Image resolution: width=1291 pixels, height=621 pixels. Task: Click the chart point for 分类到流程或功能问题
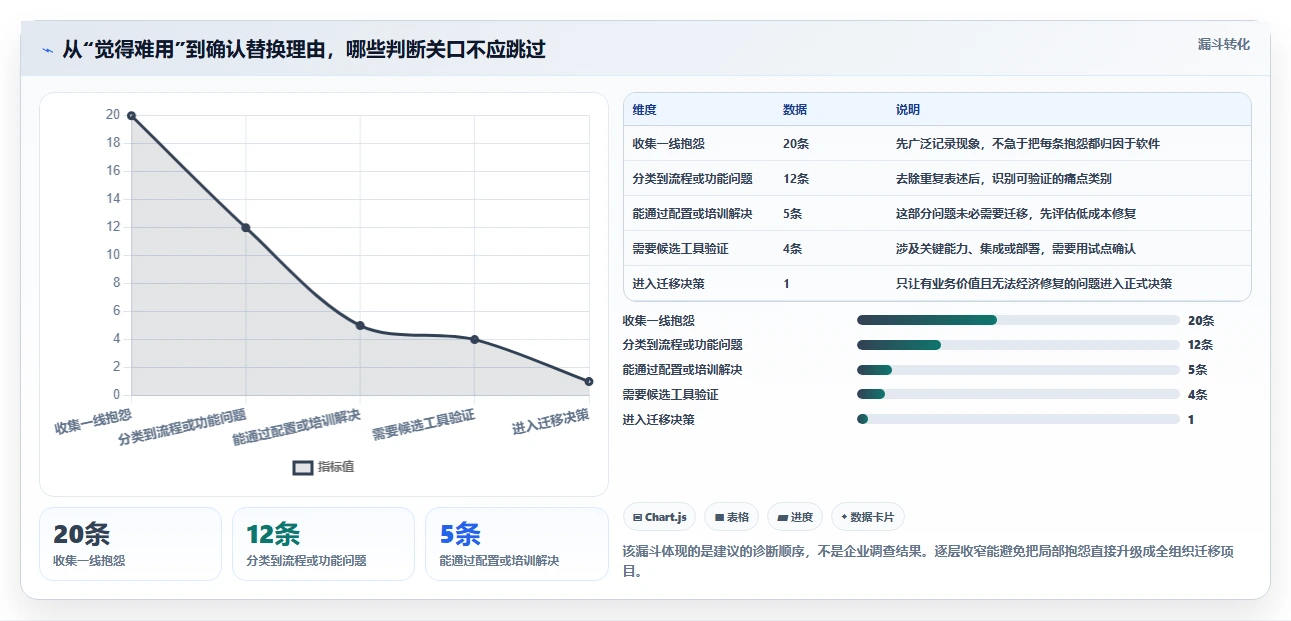[245, 228]
